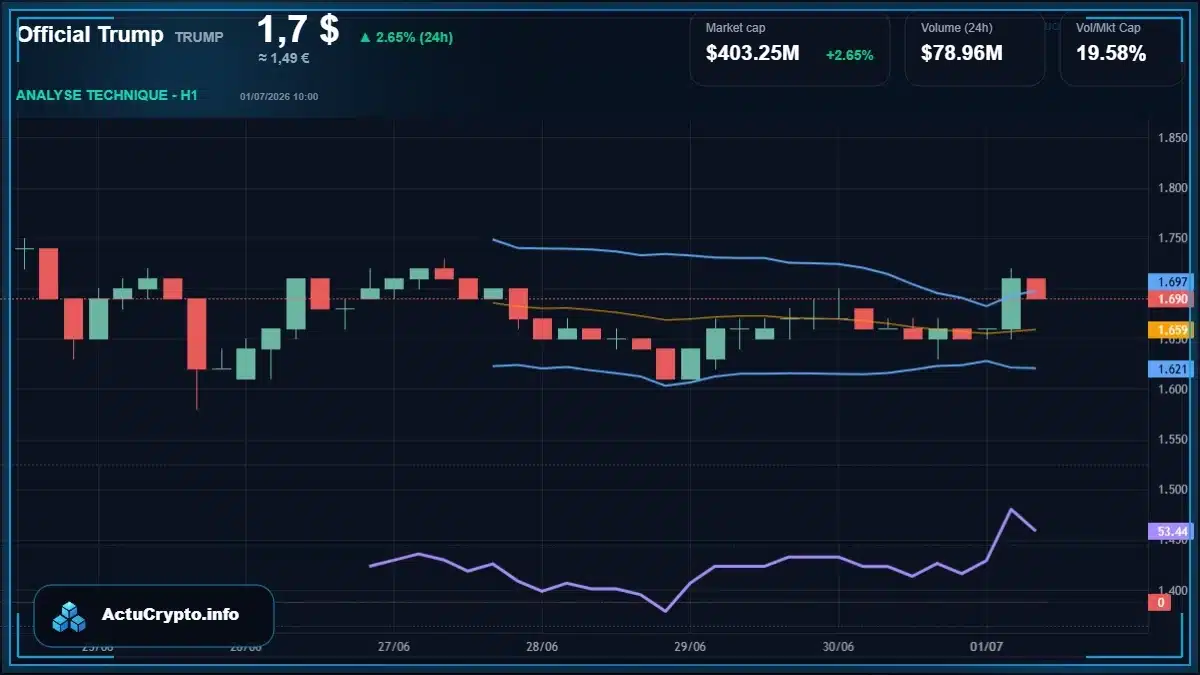
Task: Click the ActuCrypto cube logo icon
Action: (69, 616)
